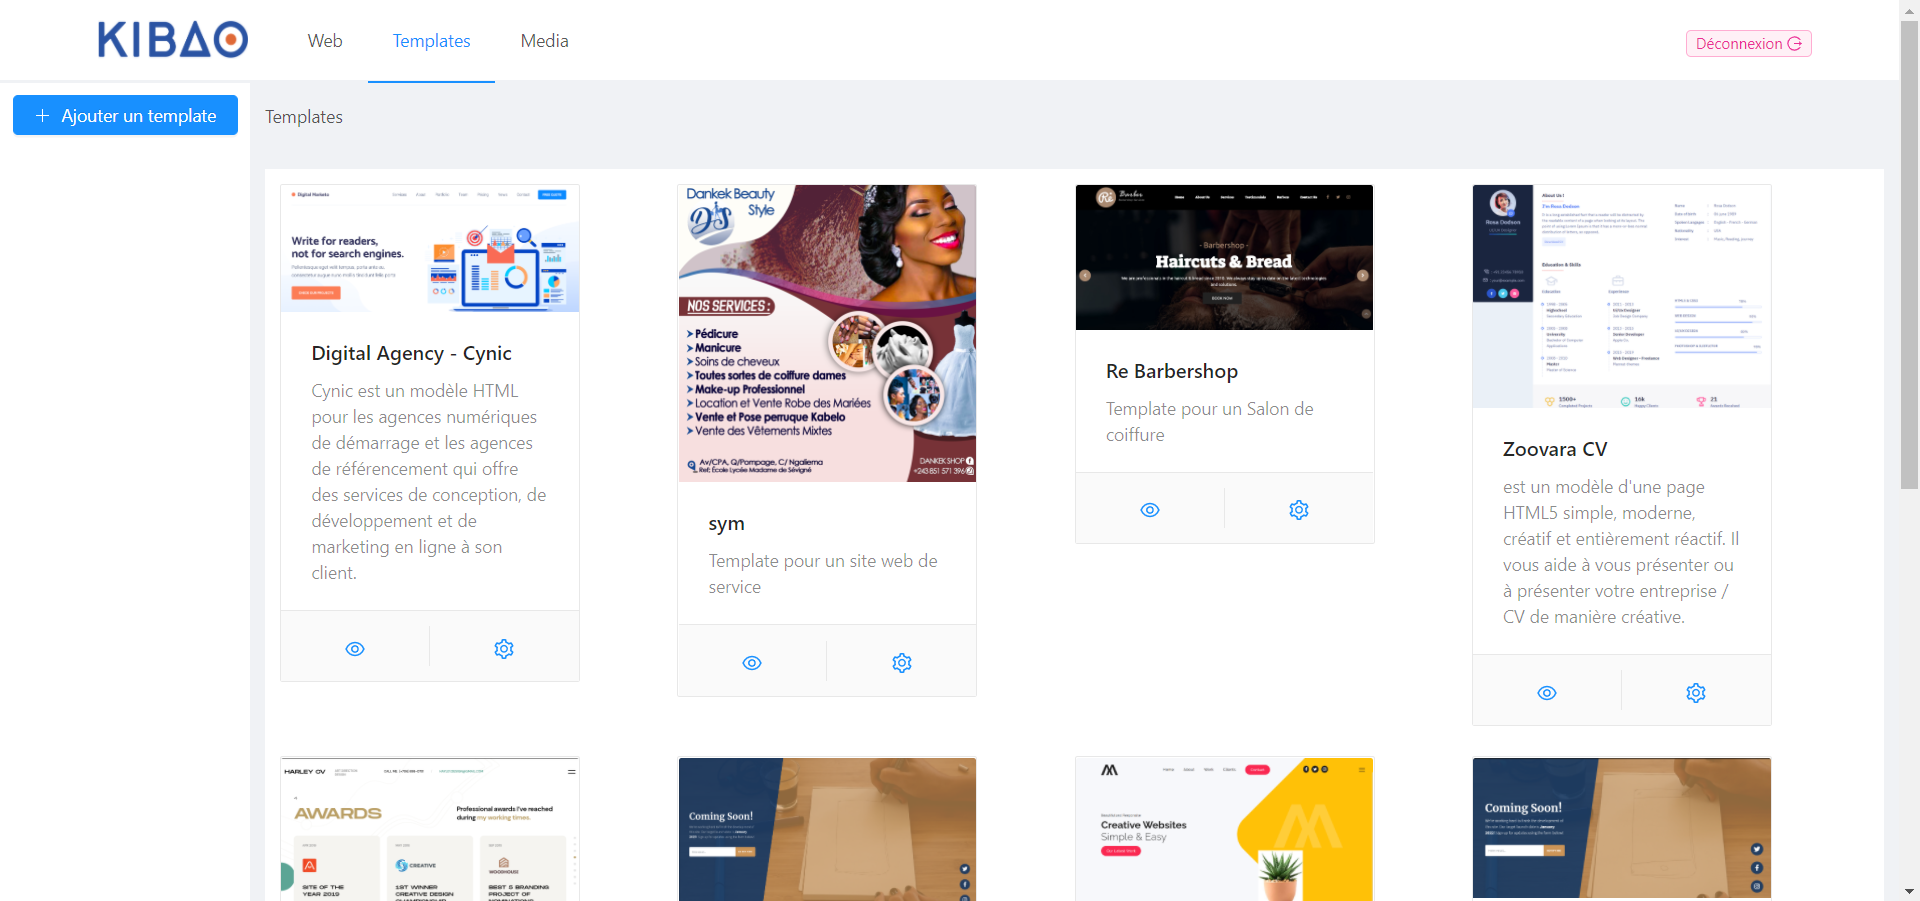Log out with the Déconnexion button
The width and height of the screenshot is (1920, 901).
[x=1748, y=43]
